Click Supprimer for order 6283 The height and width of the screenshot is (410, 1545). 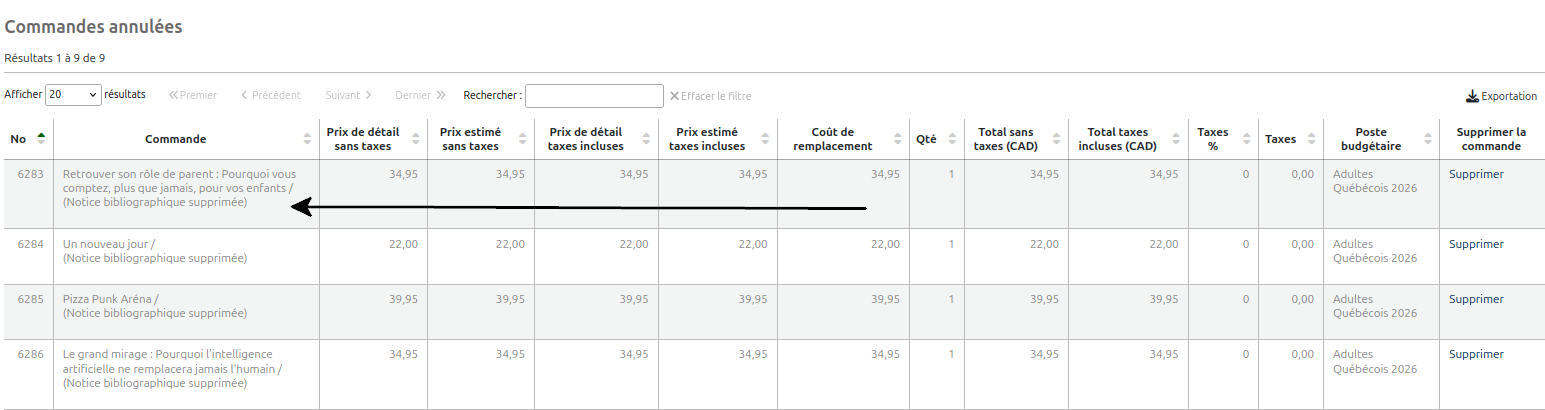click(x=1476, y=174)
